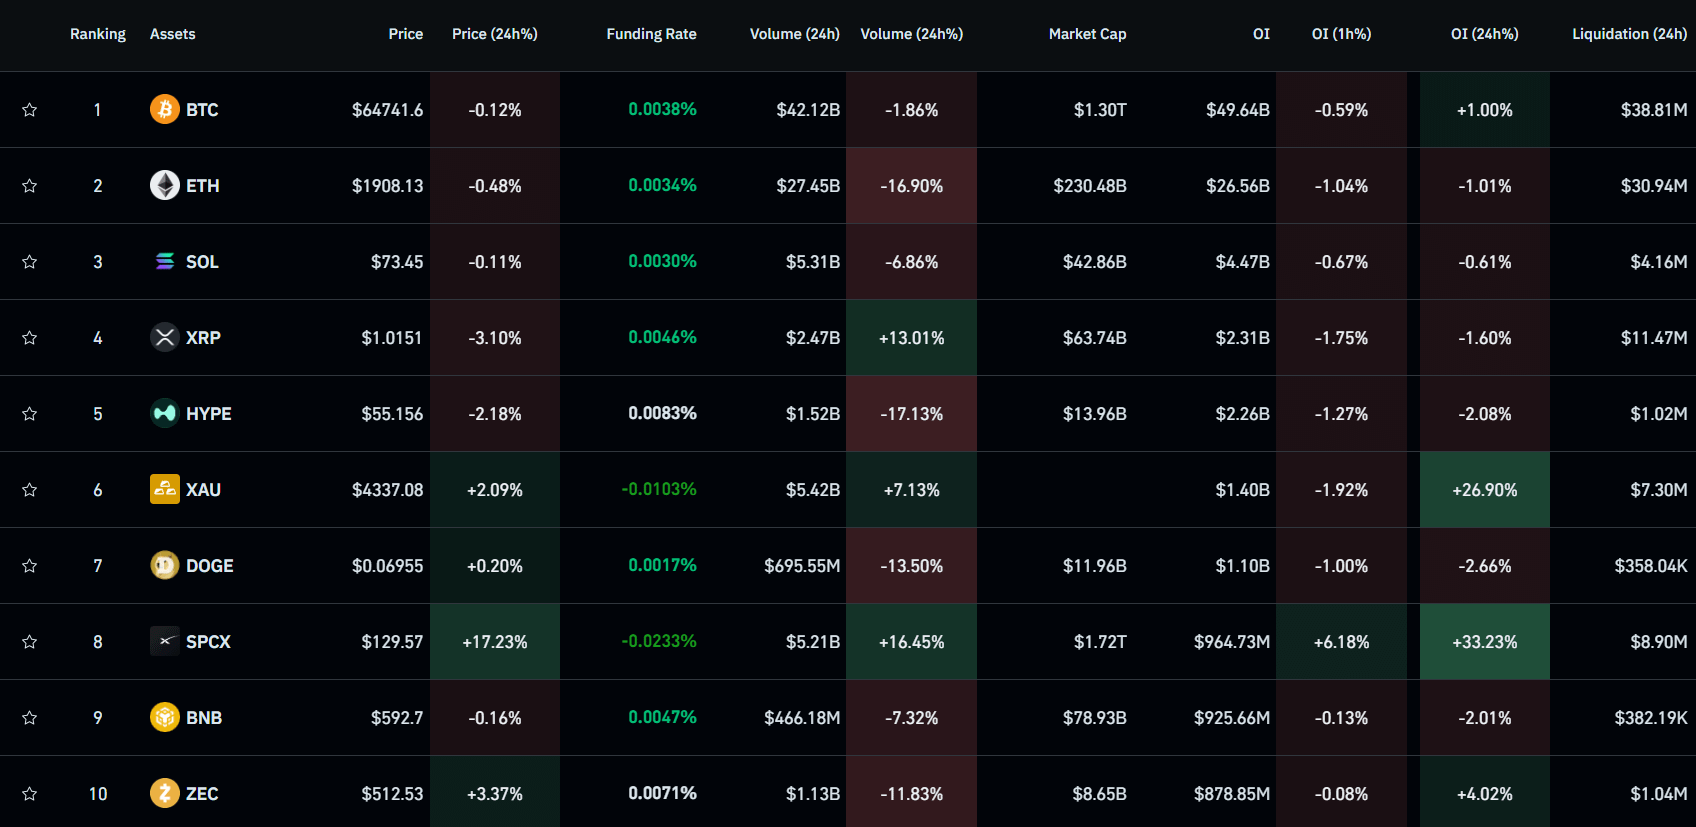Open the SOL asset name link
The height and width of the screenshot is (827, 1696).
click(x=202, y=262)
